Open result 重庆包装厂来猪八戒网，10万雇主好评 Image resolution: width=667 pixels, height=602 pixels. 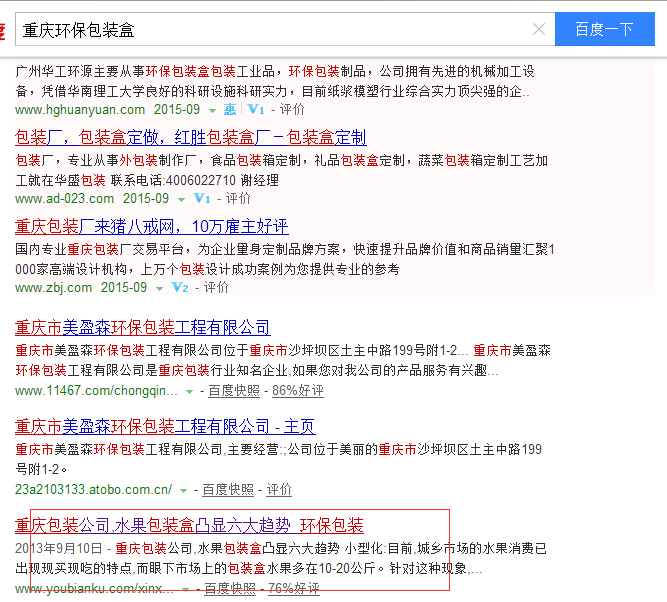click(x=152, y=226)
